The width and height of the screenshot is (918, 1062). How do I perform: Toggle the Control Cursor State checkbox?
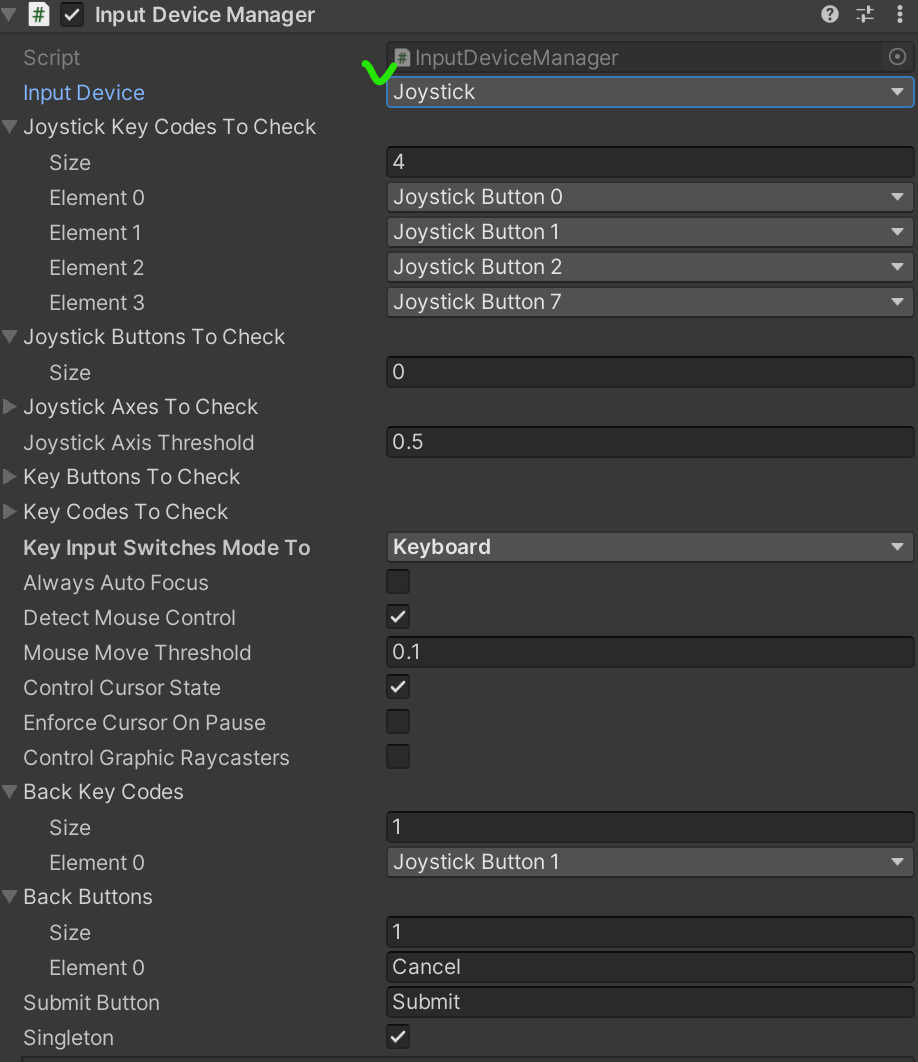click(x=398, y=687)
